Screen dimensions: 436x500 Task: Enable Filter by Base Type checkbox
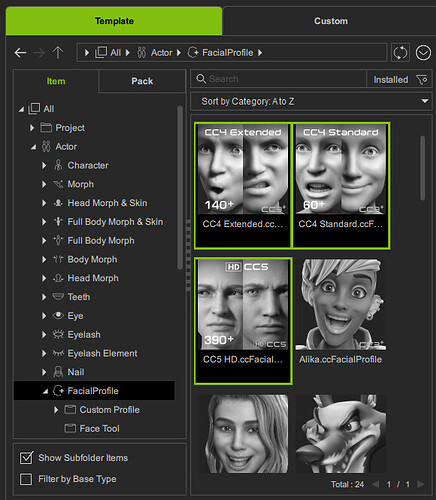26,479
